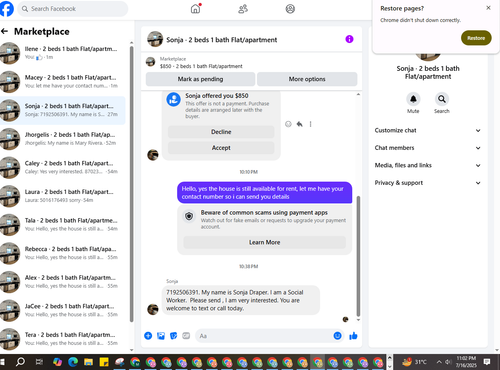Image resolution: width=500 pixels, height=370 pixels.
Task: Open Windows taskbar search
Action: (x=20, y=362)
